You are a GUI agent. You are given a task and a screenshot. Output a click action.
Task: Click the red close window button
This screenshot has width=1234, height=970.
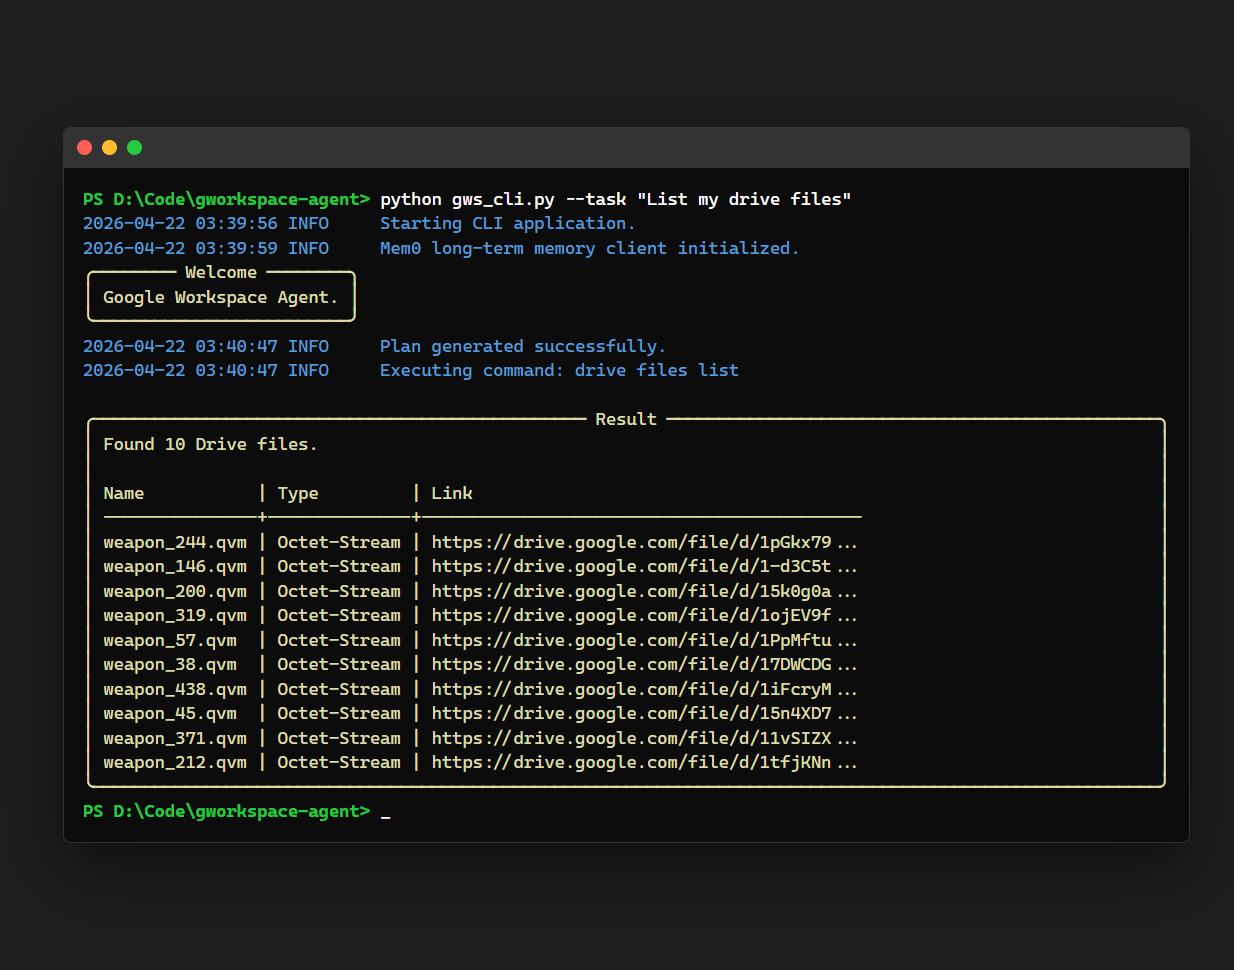tap(85, 148)
